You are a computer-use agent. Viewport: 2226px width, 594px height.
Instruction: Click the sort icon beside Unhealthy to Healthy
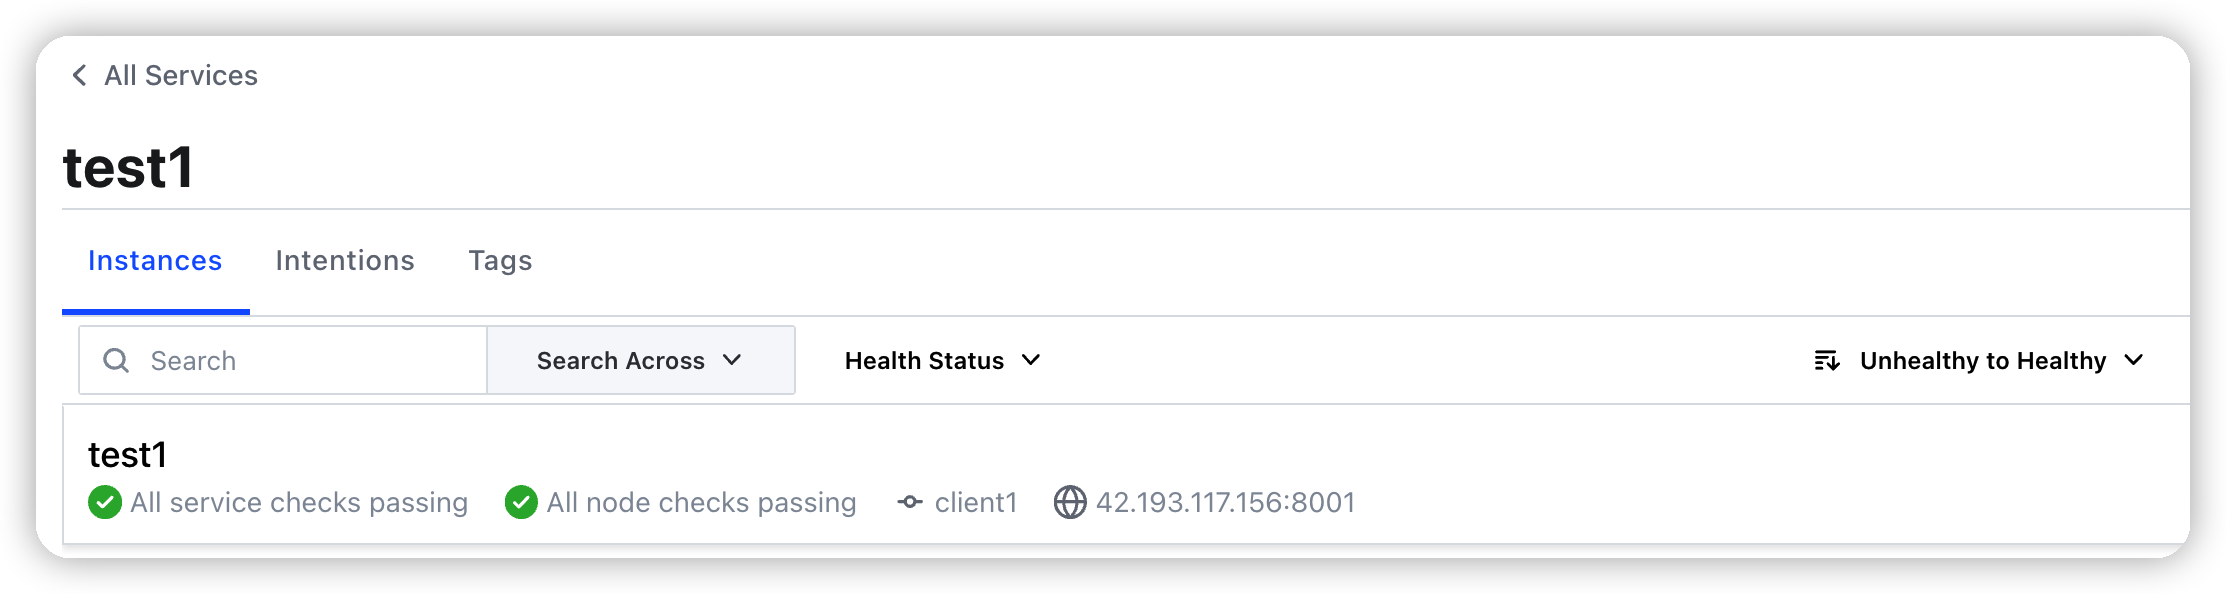point(1827,360)
